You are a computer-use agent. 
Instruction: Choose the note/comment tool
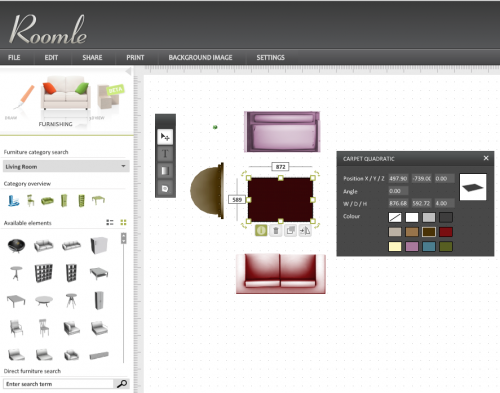(x=165, y=188)
